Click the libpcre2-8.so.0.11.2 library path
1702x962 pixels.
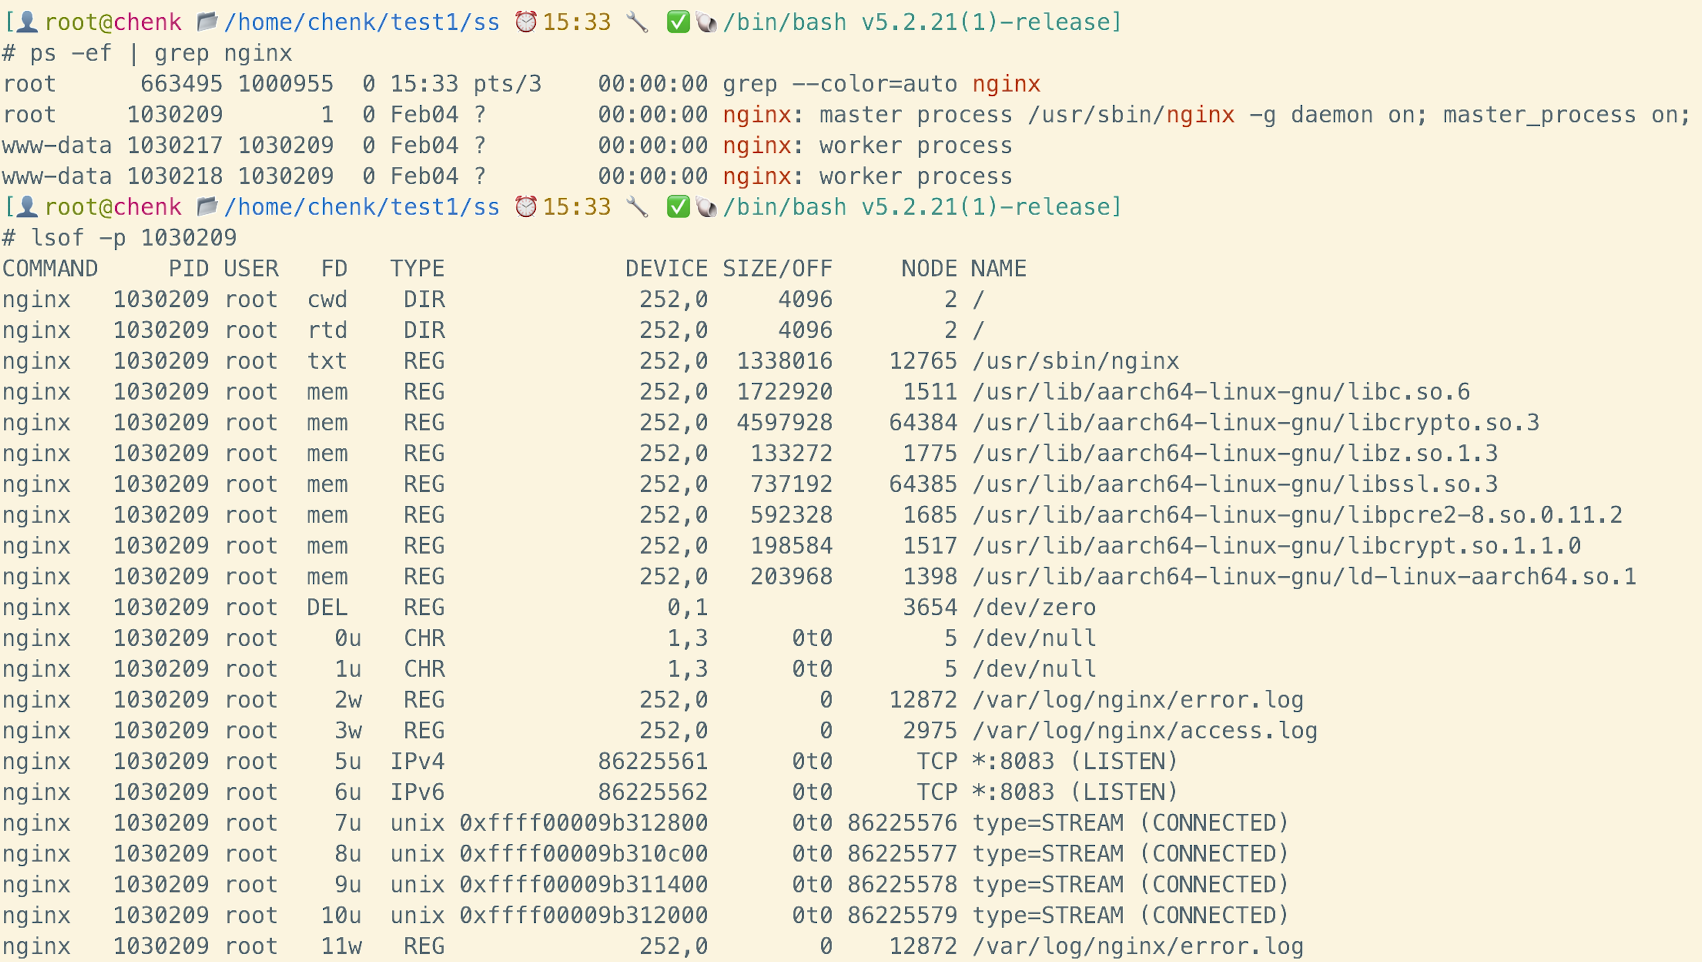(x=1296, y=515)
